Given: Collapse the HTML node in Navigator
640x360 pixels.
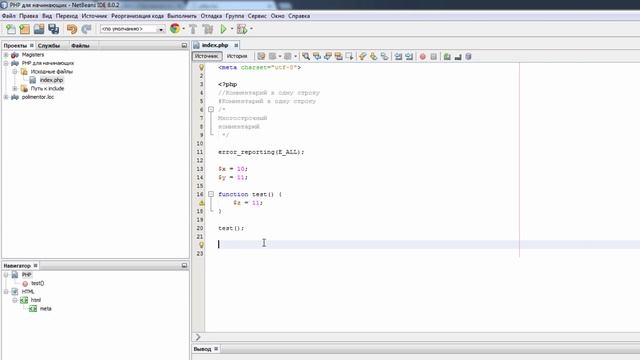Looking at the screenshot, I should (6, 291).
